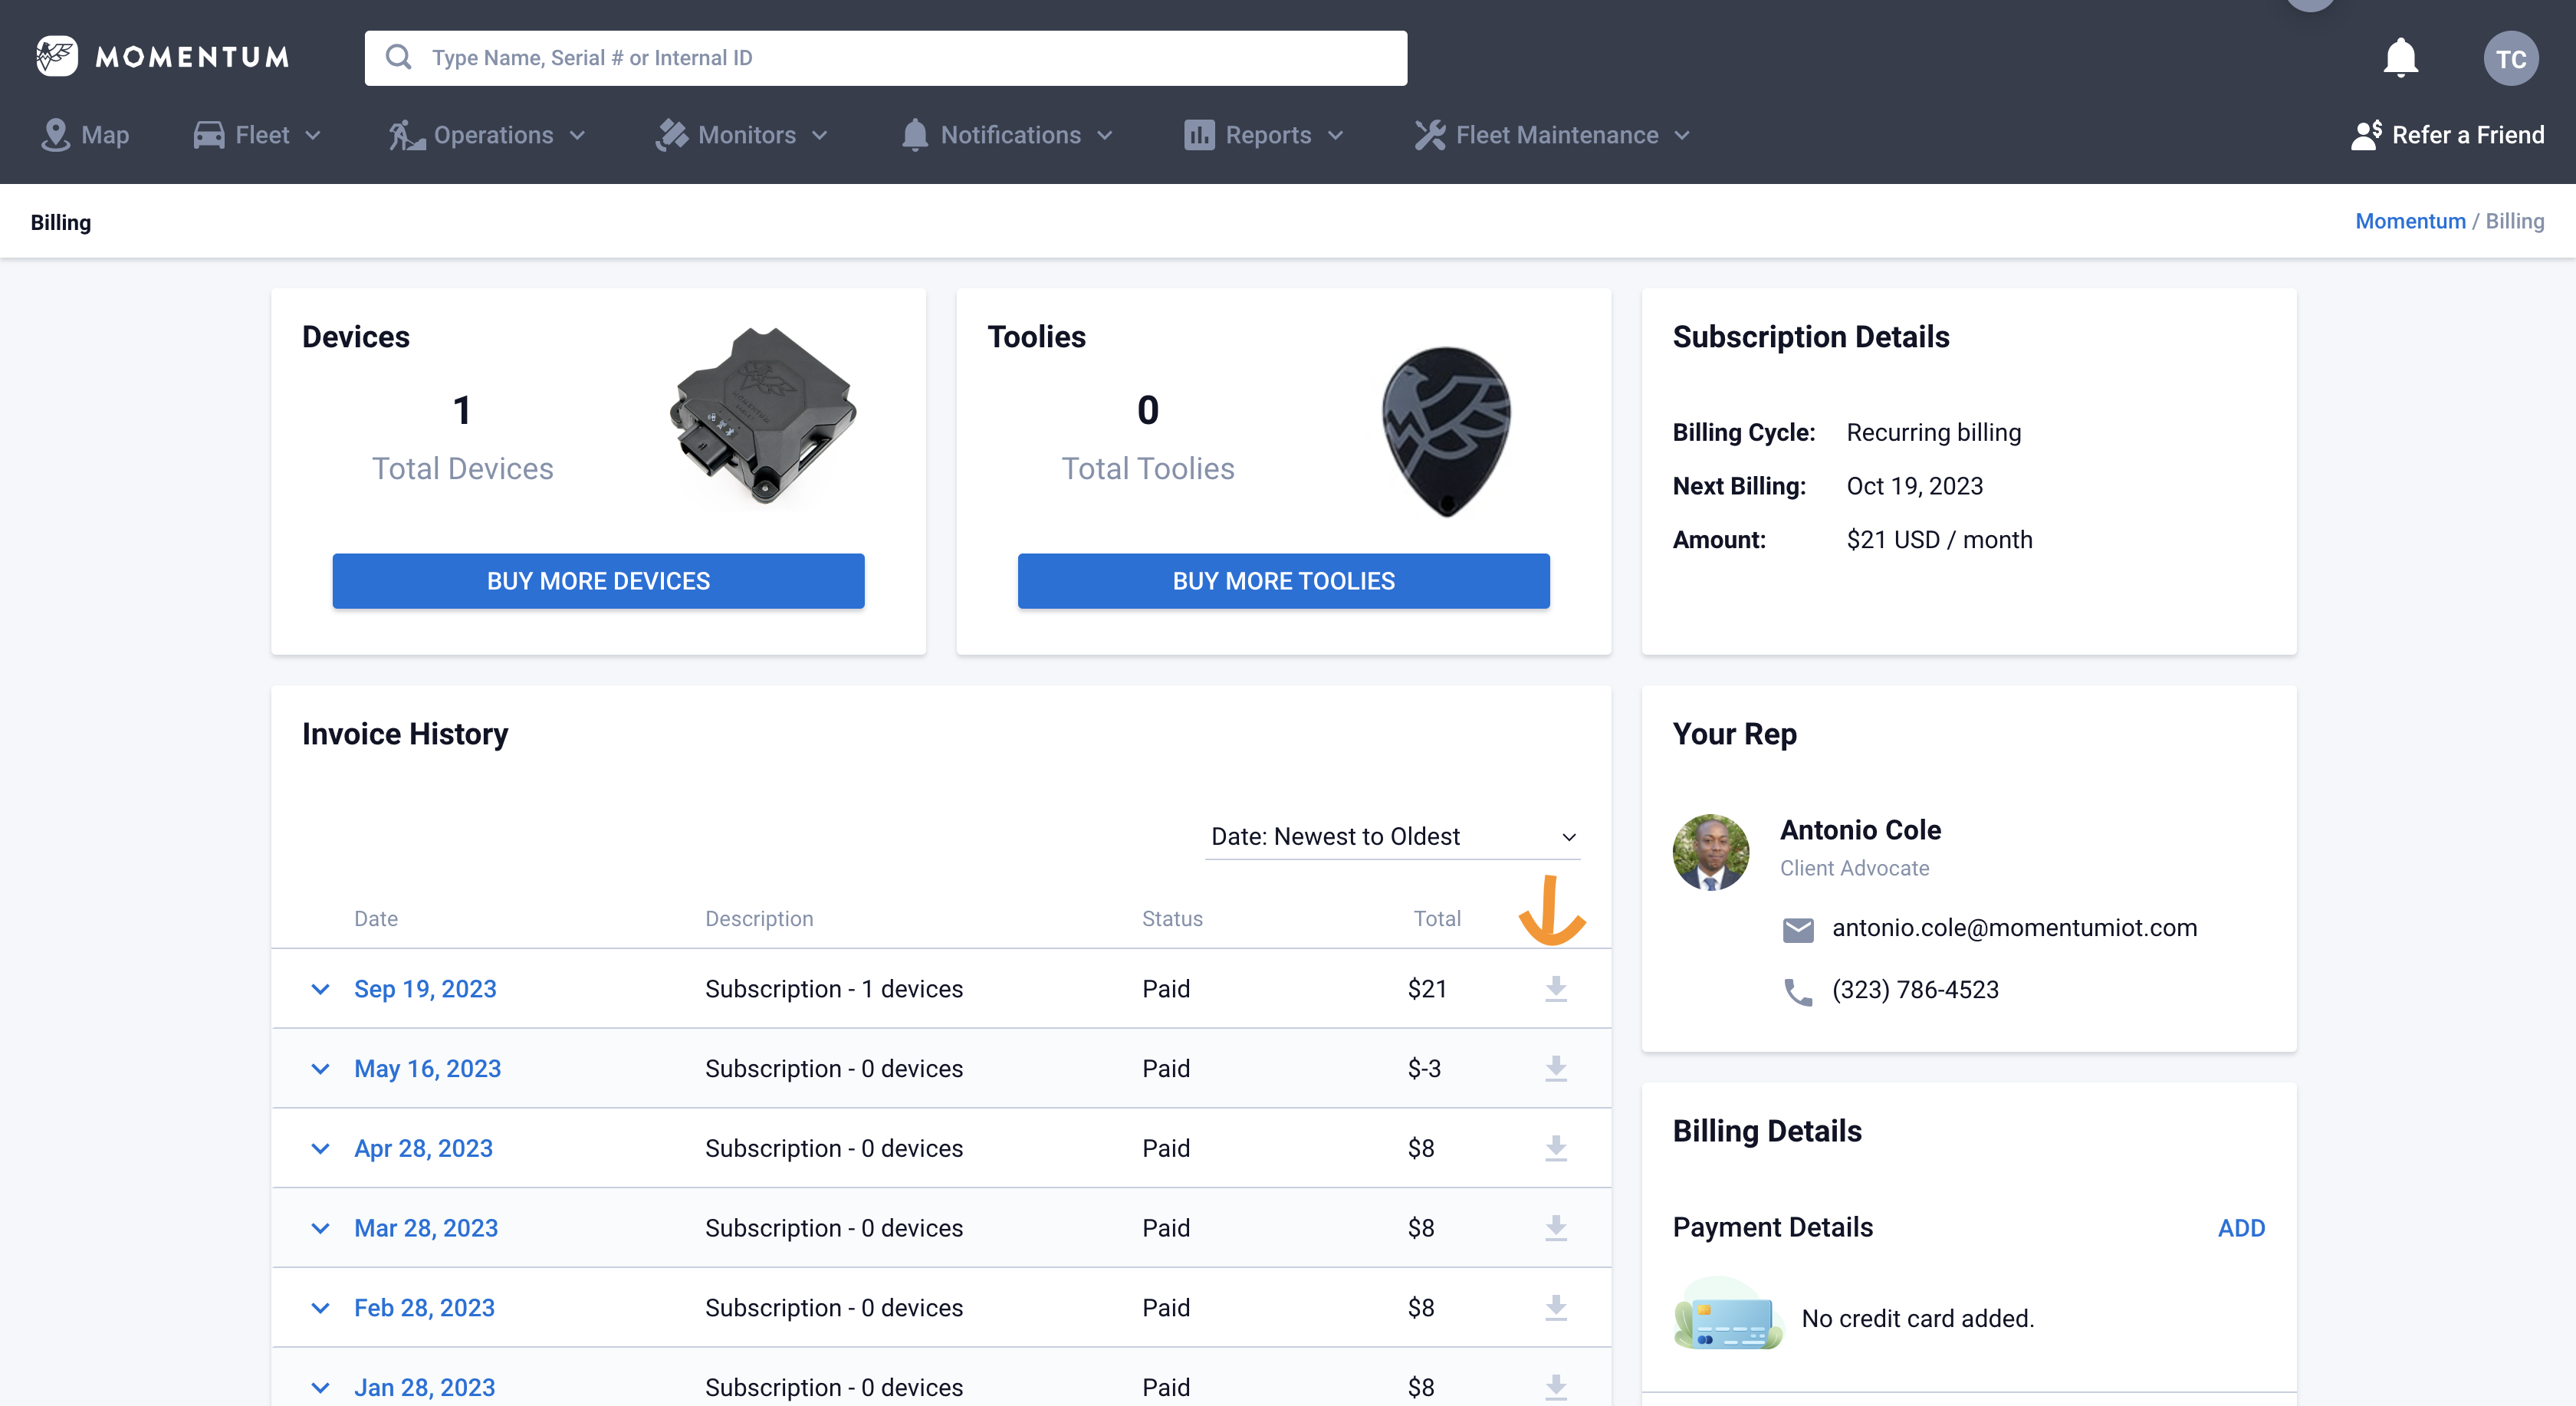Click the BUY MORE TOOLIES button
This screenshot has height=1406, width=2576.
pyautogui.click(x=1283, y=581)
